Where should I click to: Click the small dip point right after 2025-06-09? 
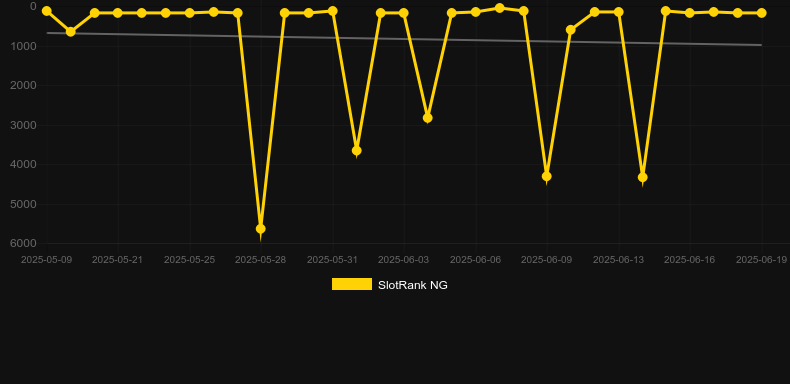point(570,30)
